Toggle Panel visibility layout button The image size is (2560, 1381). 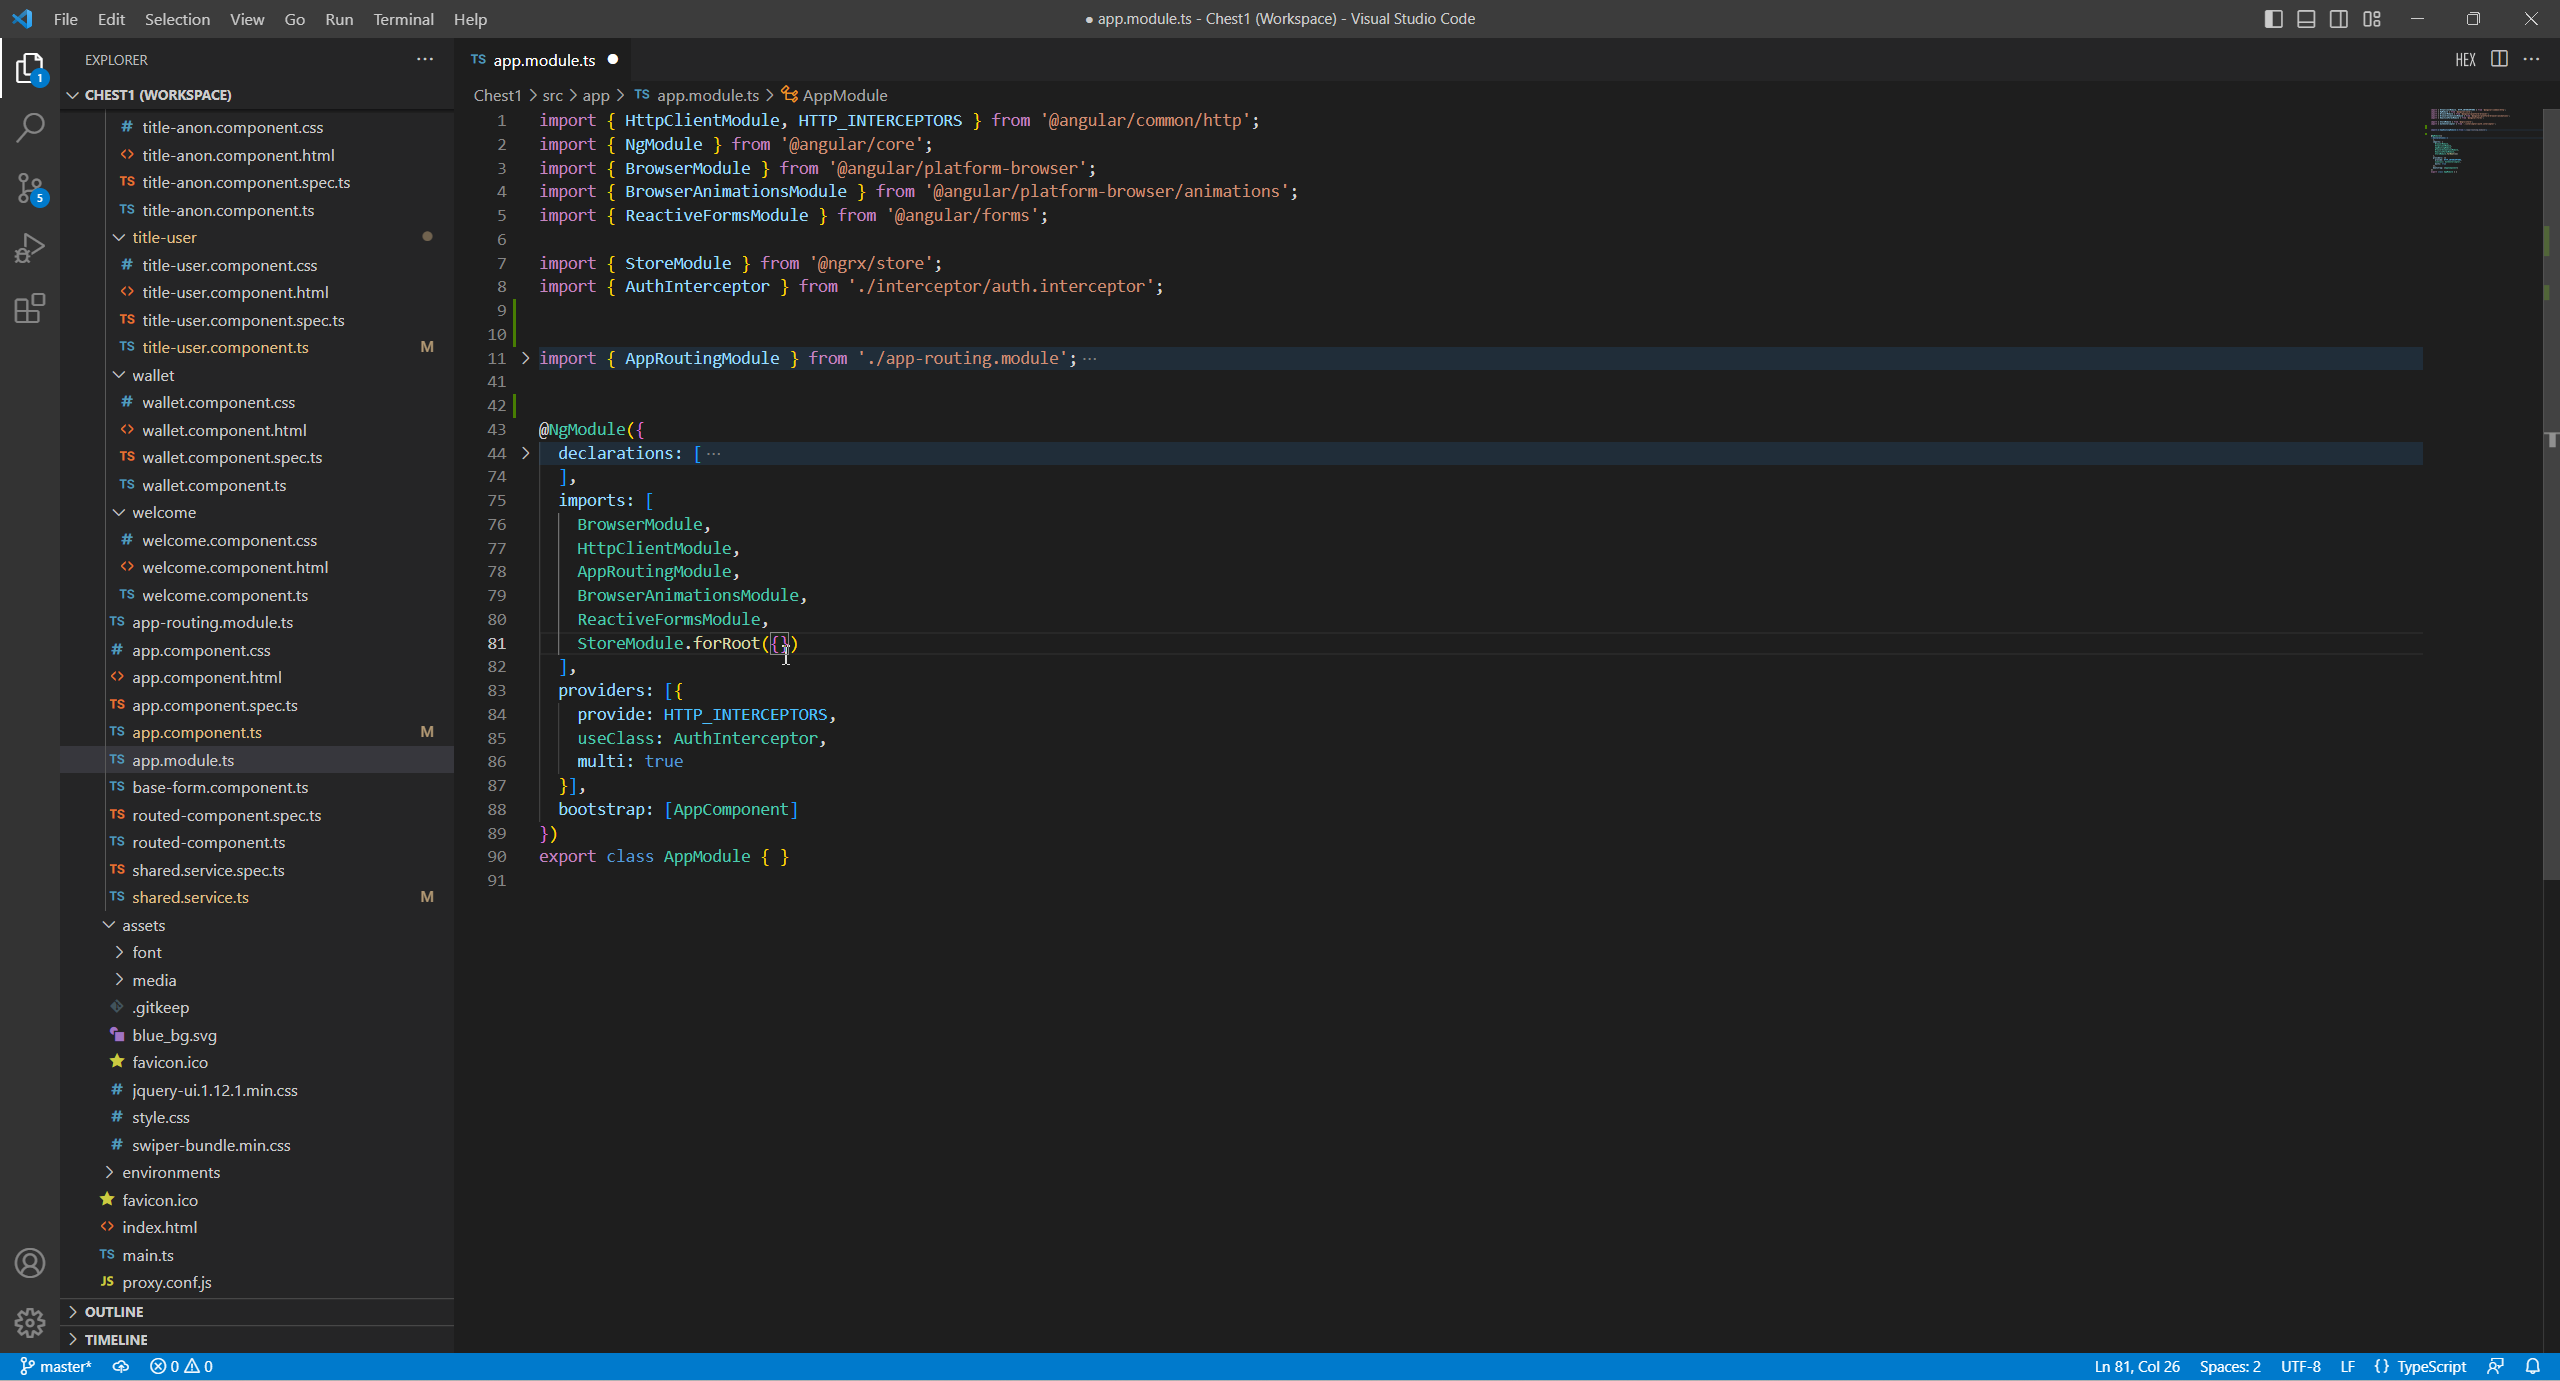pyautogui.click(x=2306, y=19)
